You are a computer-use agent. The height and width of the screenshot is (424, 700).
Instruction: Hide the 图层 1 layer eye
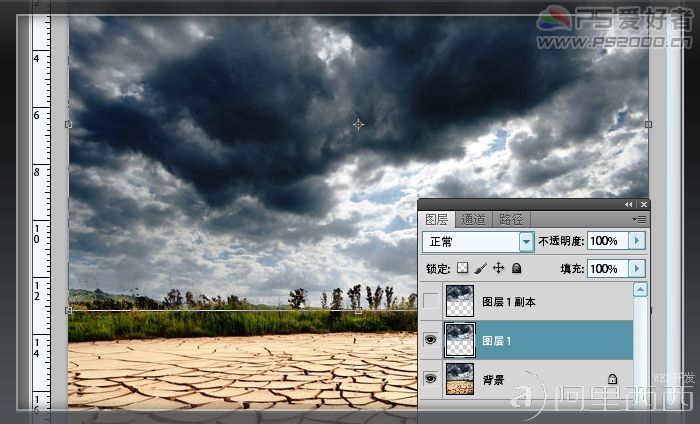point(430,340)
